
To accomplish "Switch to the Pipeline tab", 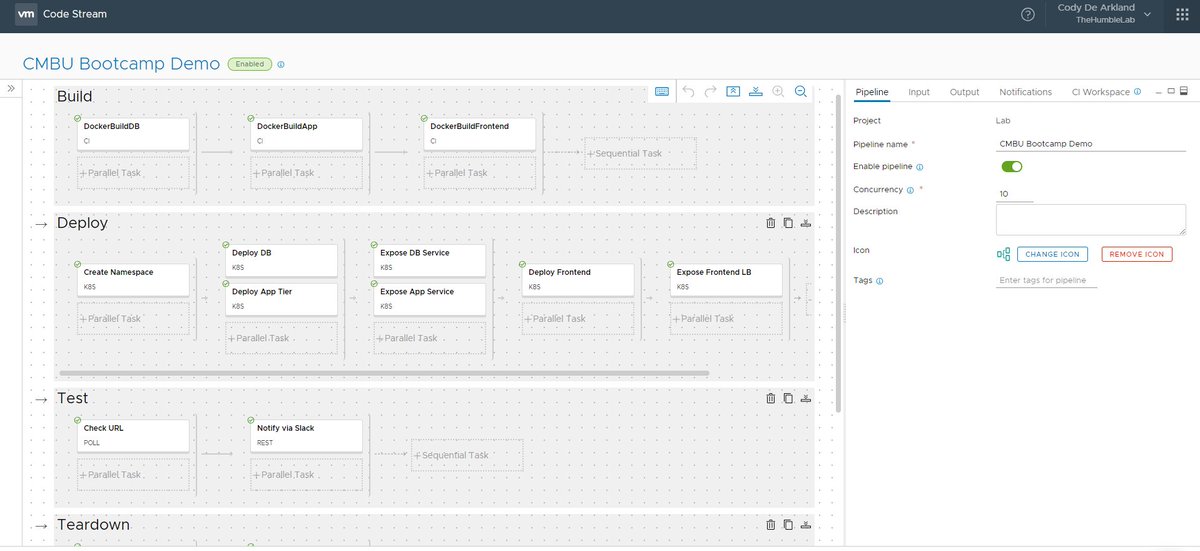I will 871,92.
